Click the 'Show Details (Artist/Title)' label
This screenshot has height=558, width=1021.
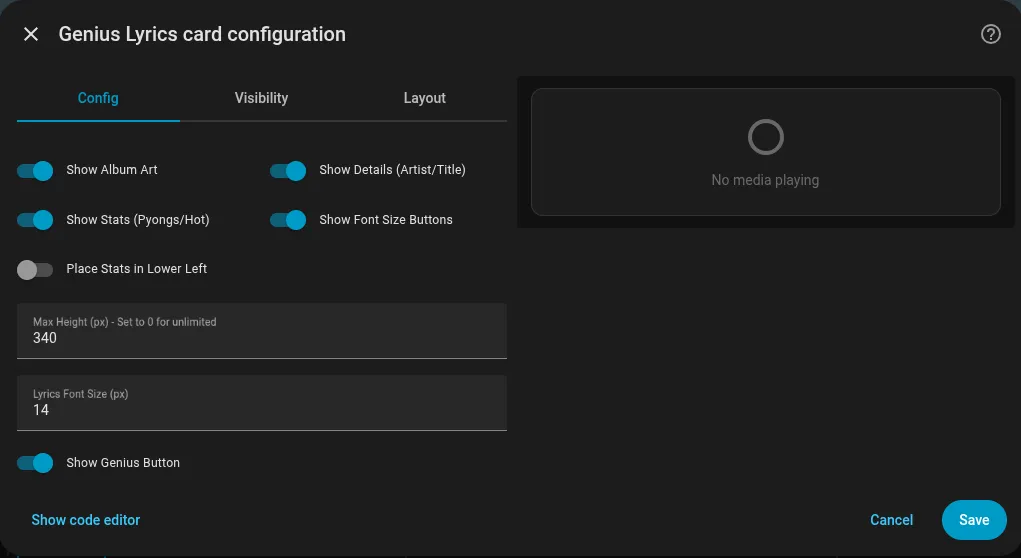(x=393, y=169)
